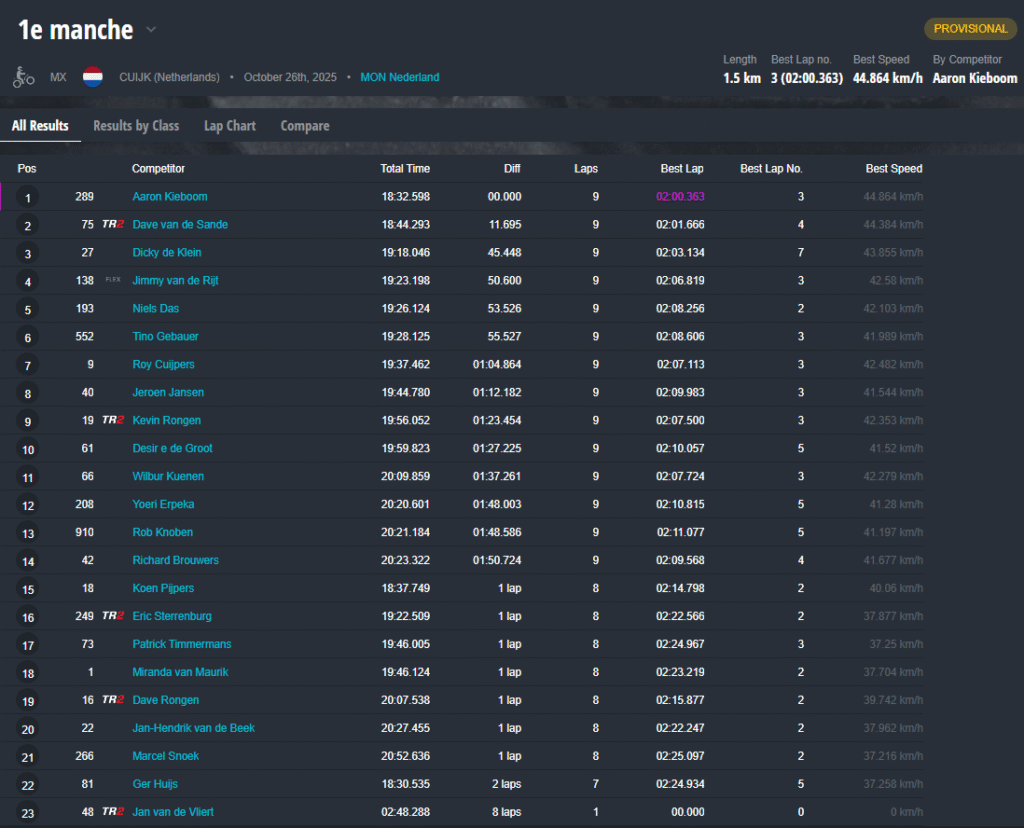Open Aaron Kieboom's competitor row link
The image size is (1024, 828).
tap(170, 197)
